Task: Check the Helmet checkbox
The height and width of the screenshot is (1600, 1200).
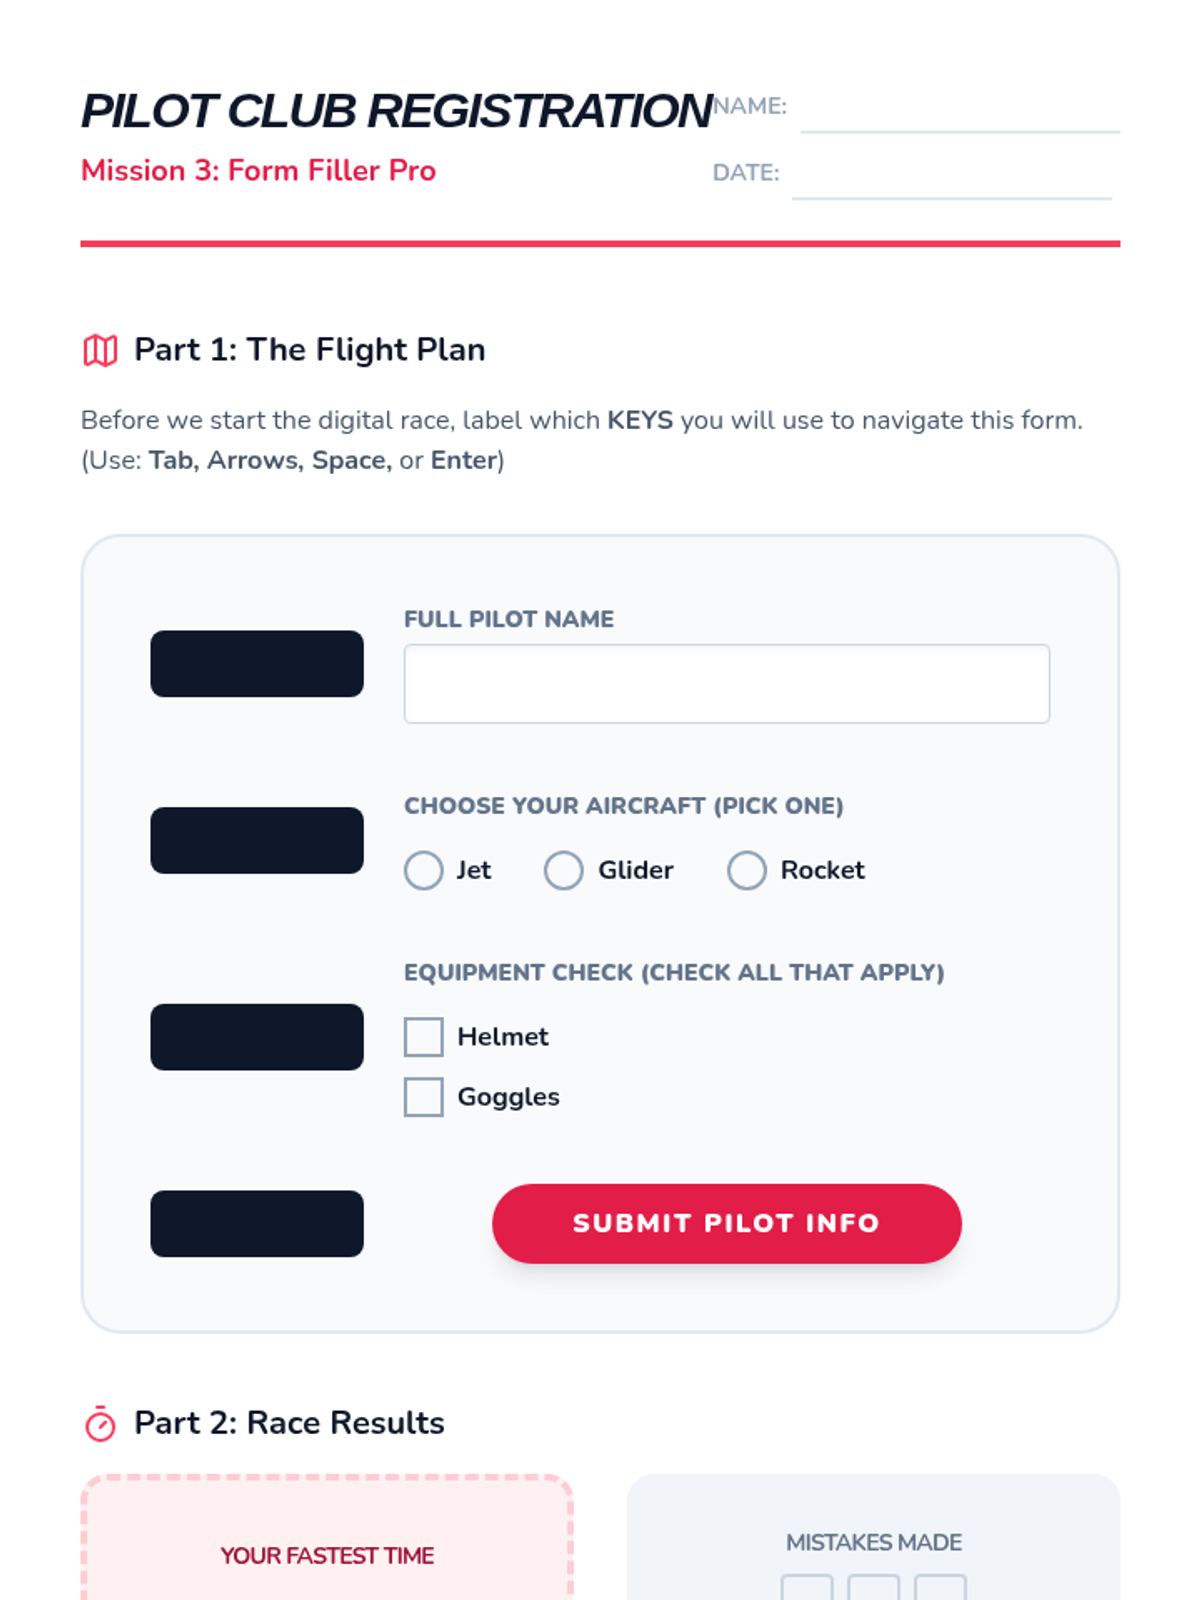Action: click(x=424, y=1037)
